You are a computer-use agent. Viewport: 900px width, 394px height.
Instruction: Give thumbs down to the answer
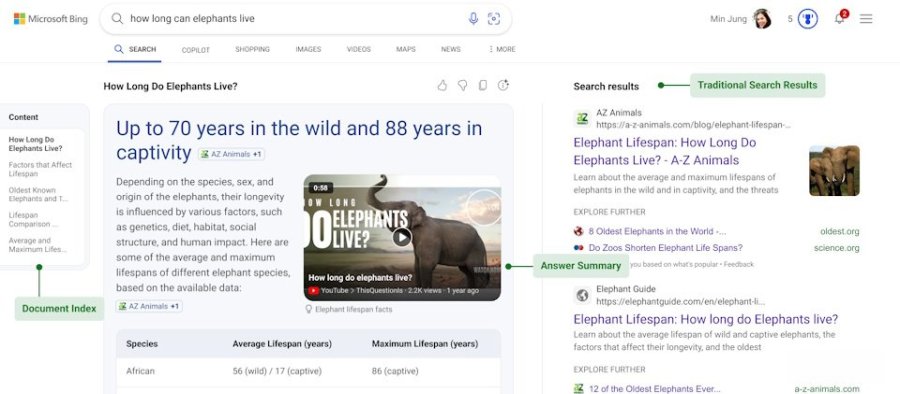tap(462, 86)
